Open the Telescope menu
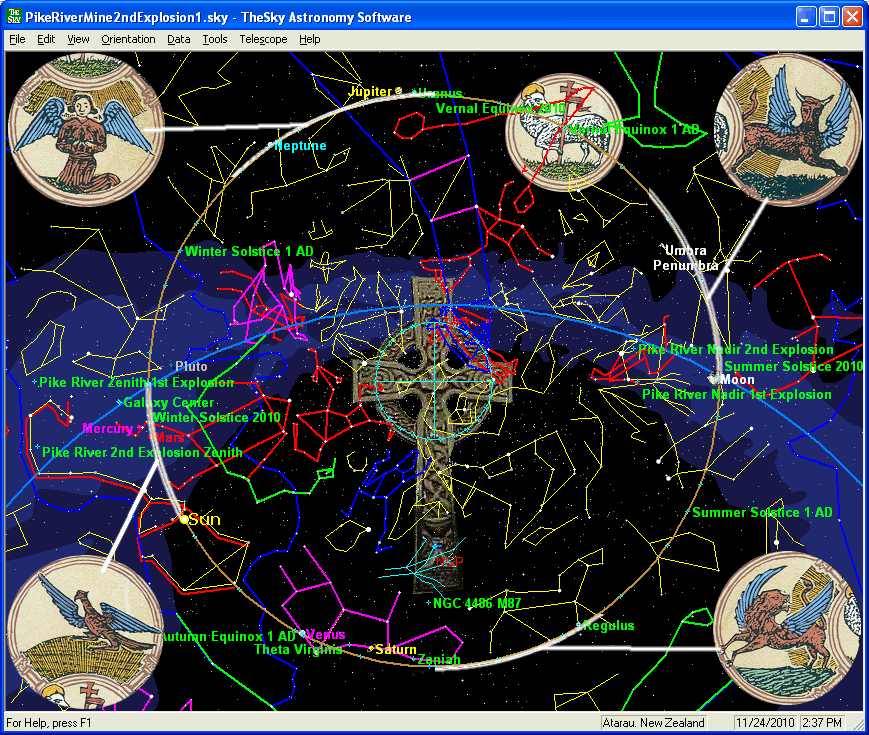The width and height of the screenshot is (869, 735). [x=263, y=39]
